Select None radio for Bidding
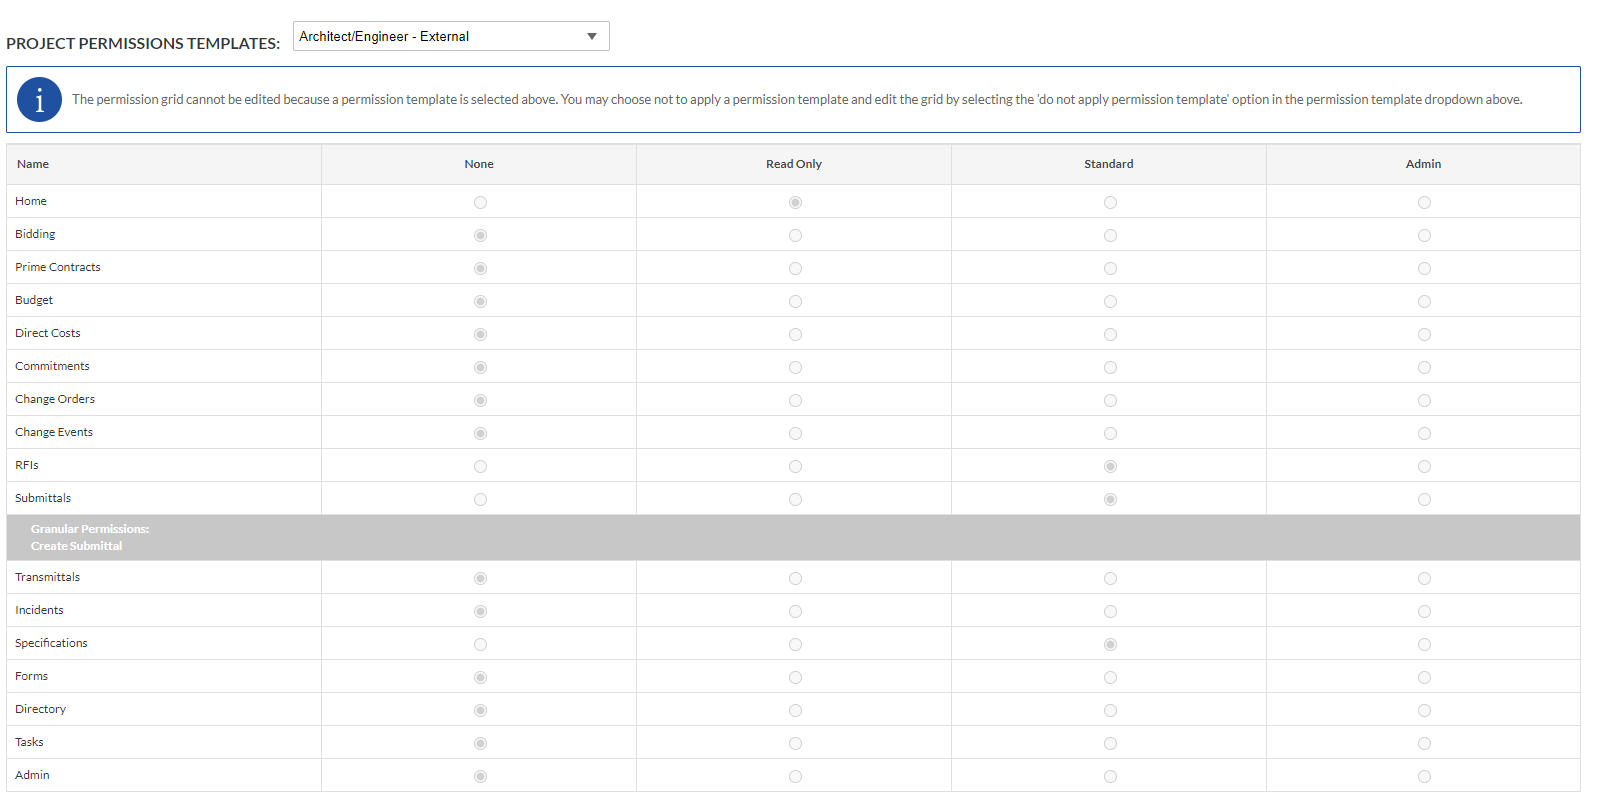 (x=480, y=235)
